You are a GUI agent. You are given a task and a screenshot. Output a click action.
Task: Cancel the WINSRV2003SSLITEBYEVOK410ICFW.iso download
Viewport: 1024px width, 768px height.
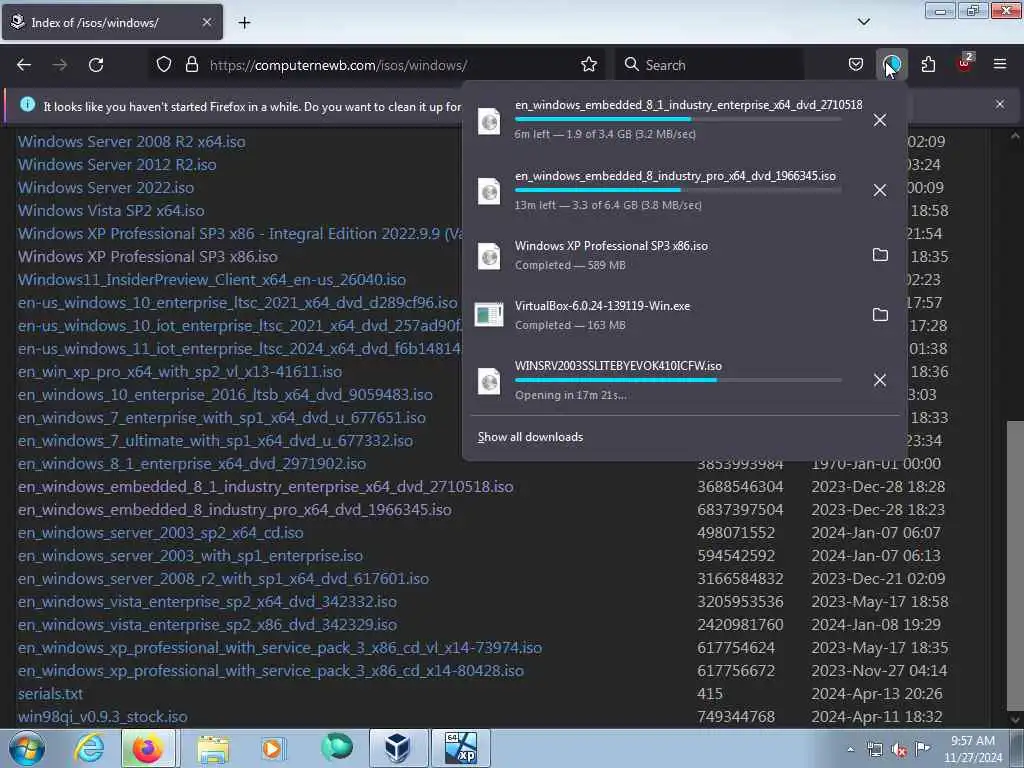(880, 380)
